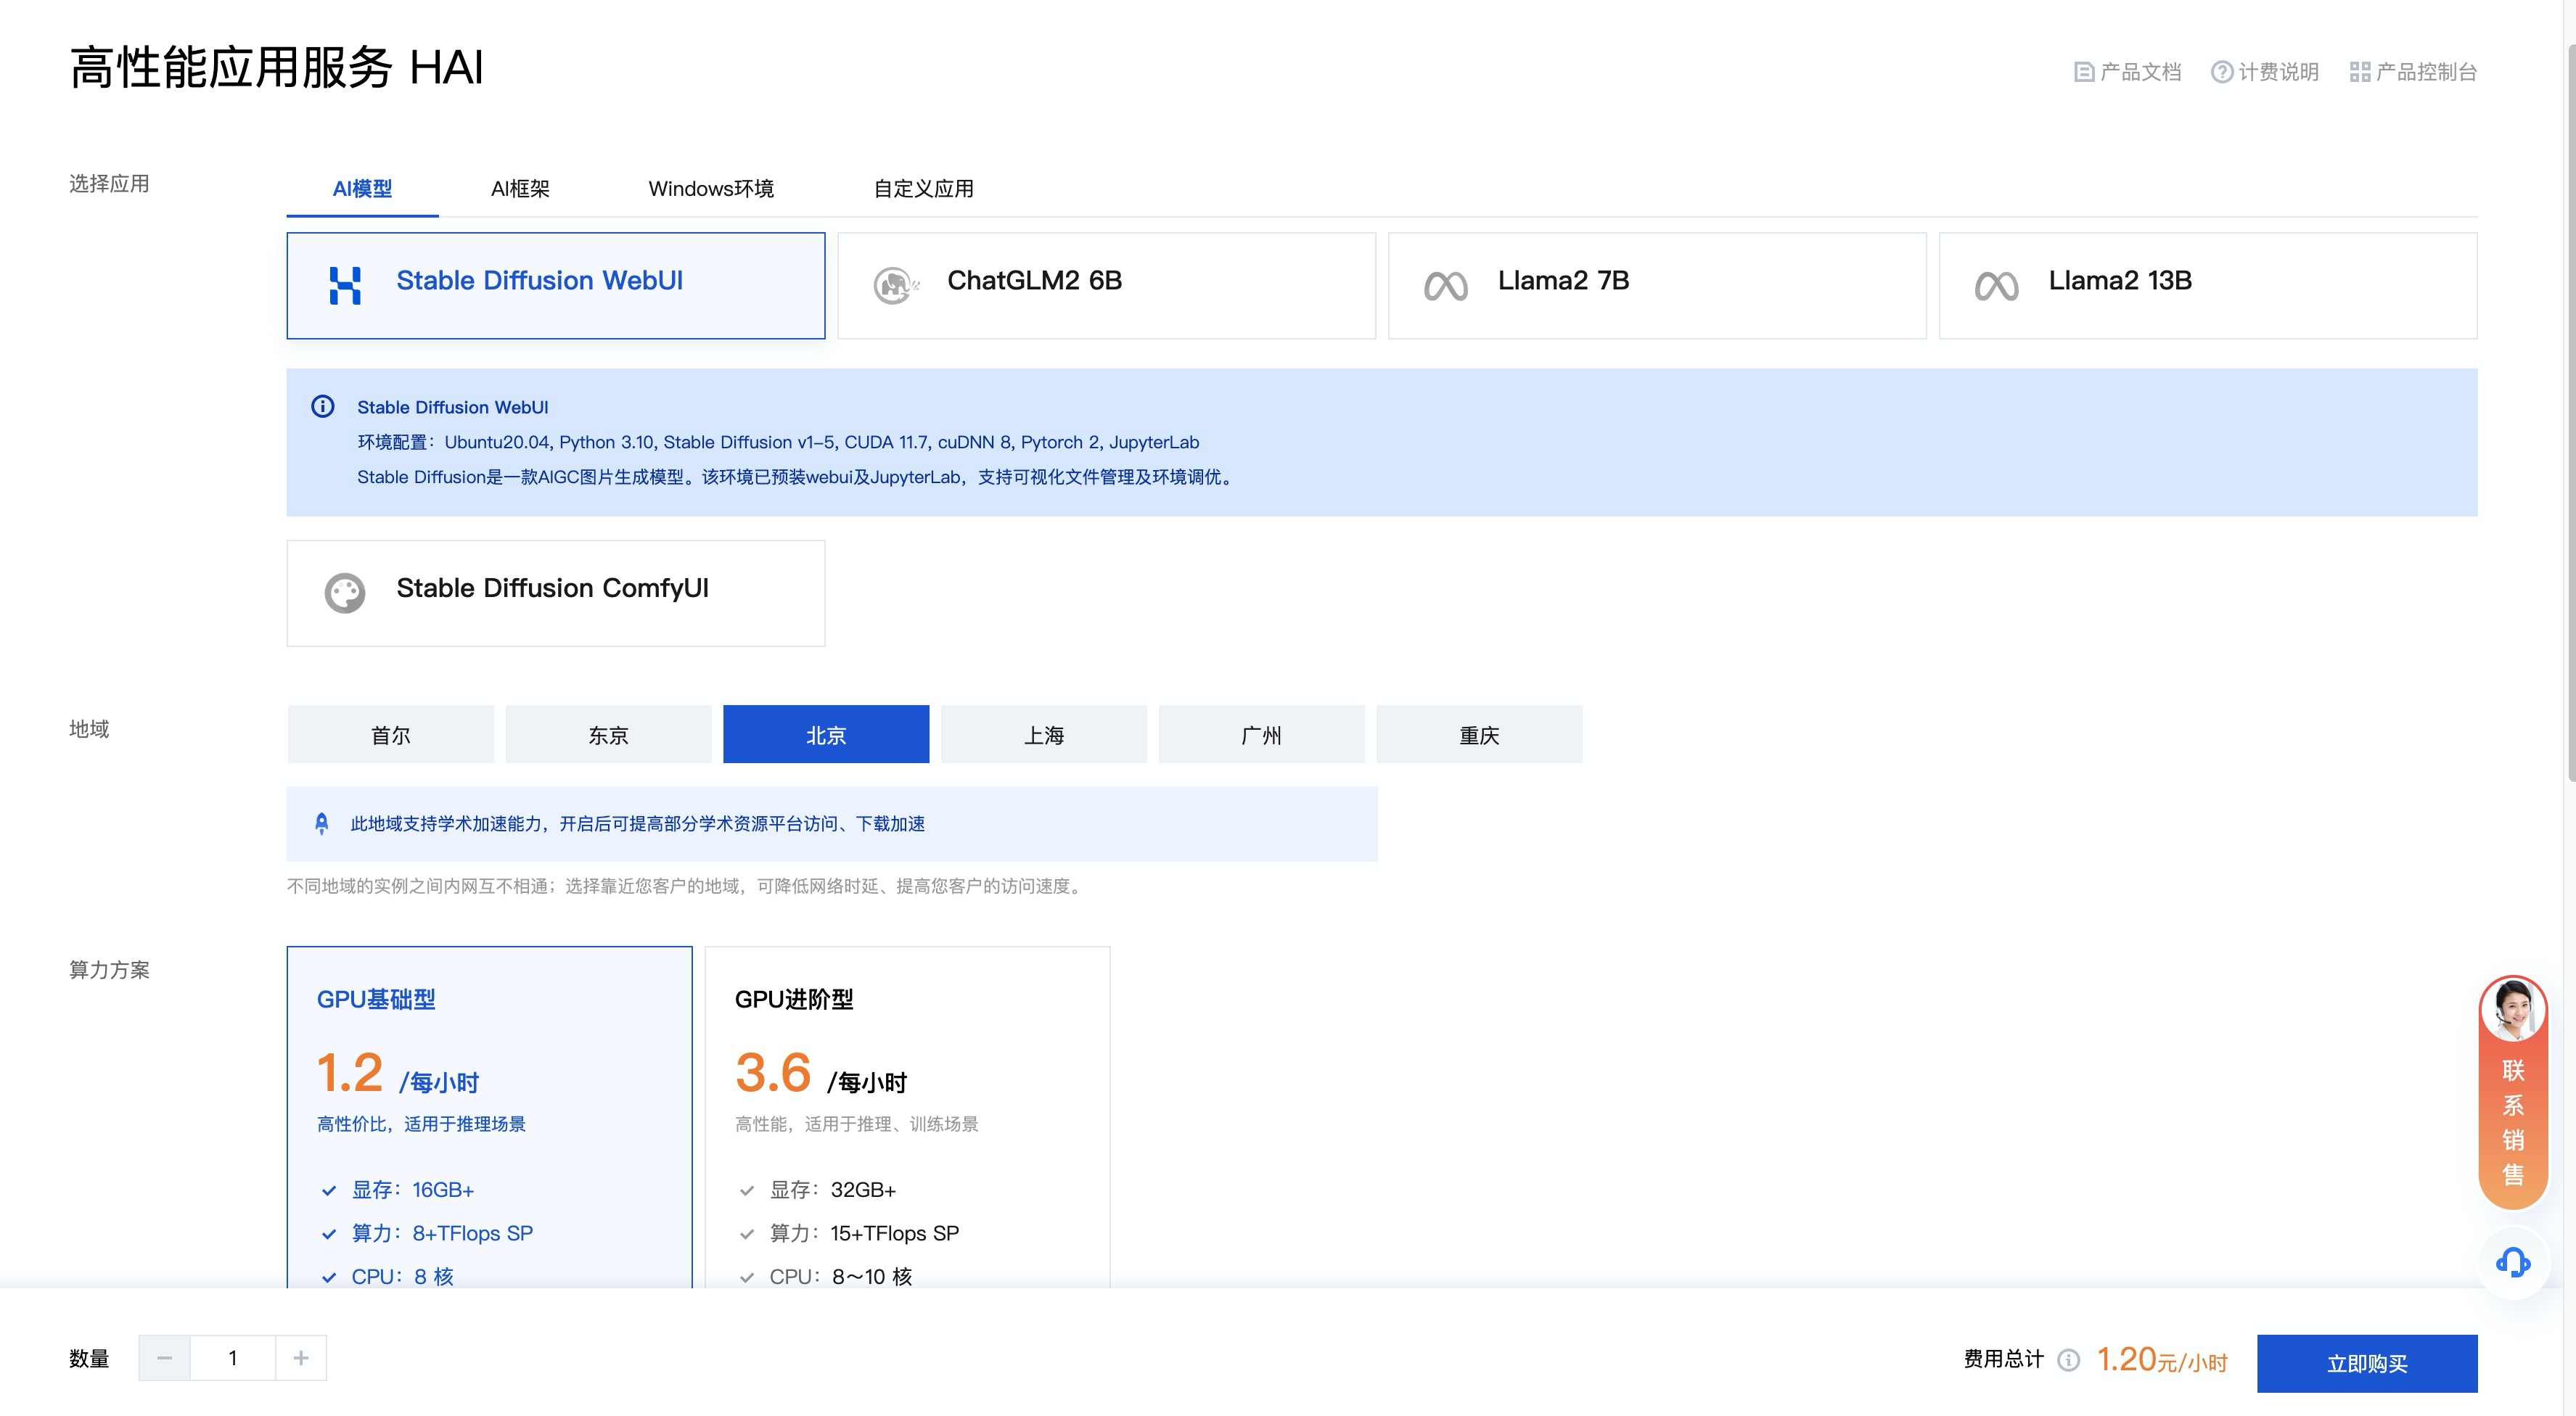
Task: Select the ChatGLM2 6B application card
Action: pos(1107,286)
